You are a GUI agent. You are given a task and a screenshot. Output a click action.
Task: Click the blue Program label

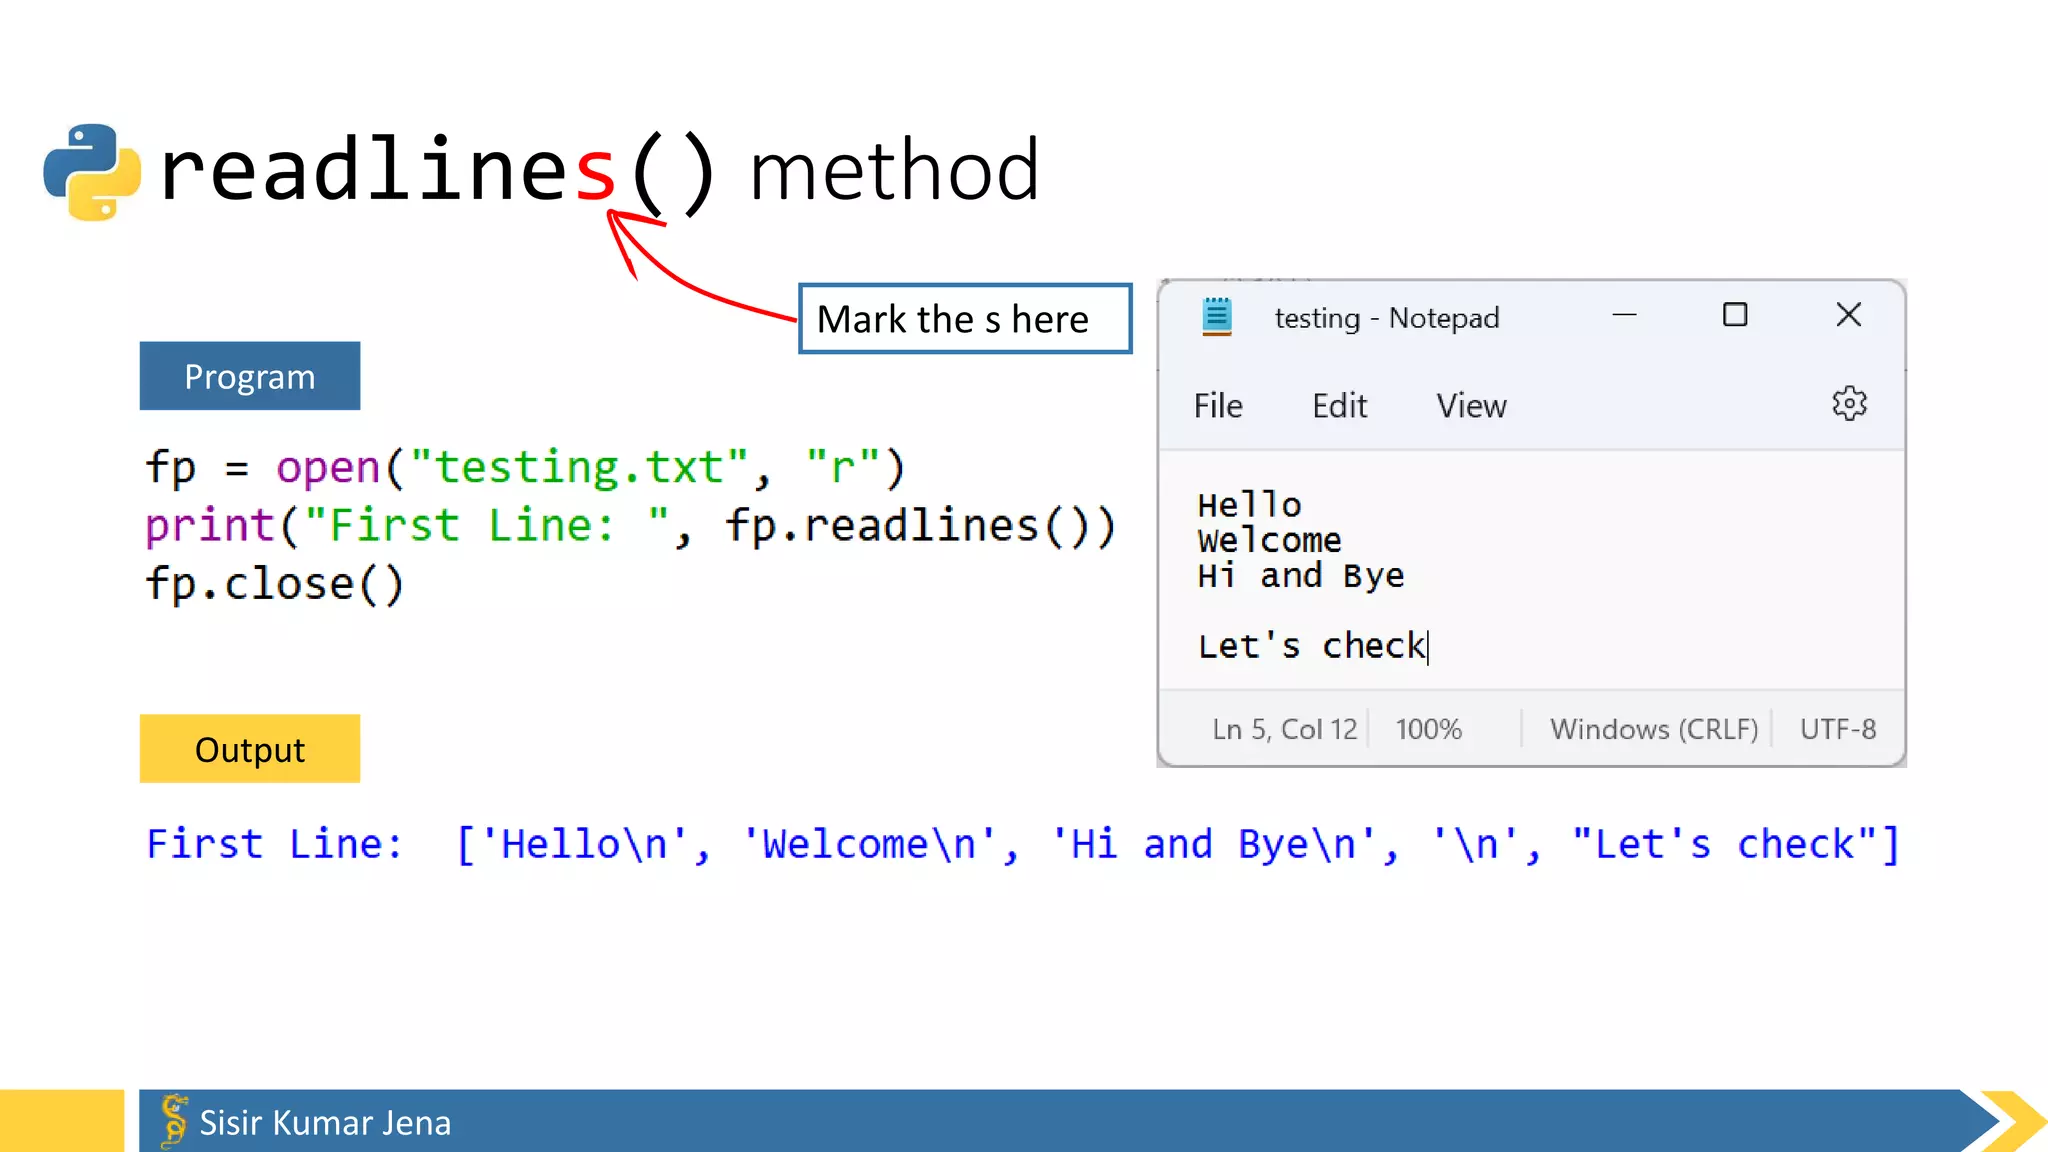[250, 376]
